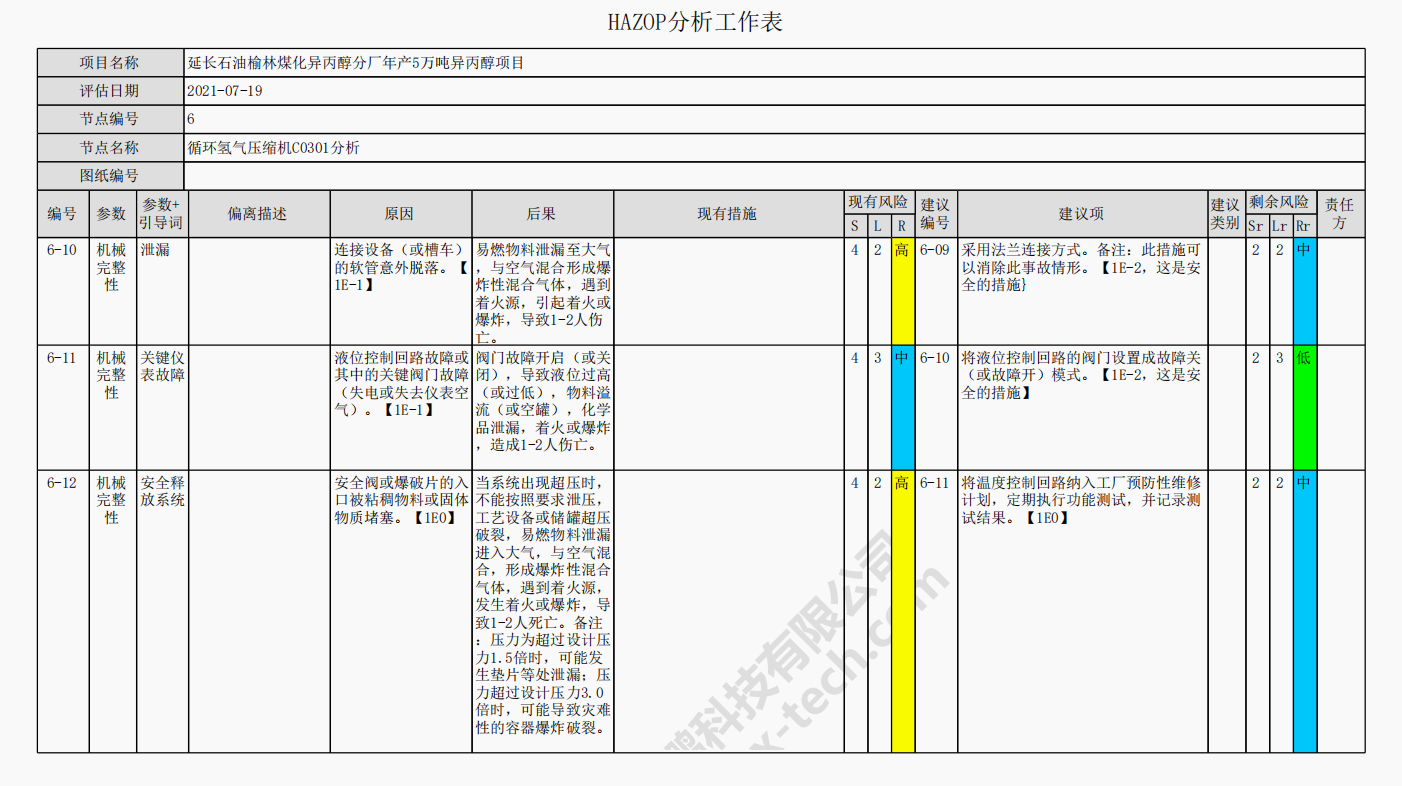The height and width of the screenshot is (786, 1402).
Task: Click the 剩余风险 column header
Action: pyautogui.click(x=1280, y=202)
